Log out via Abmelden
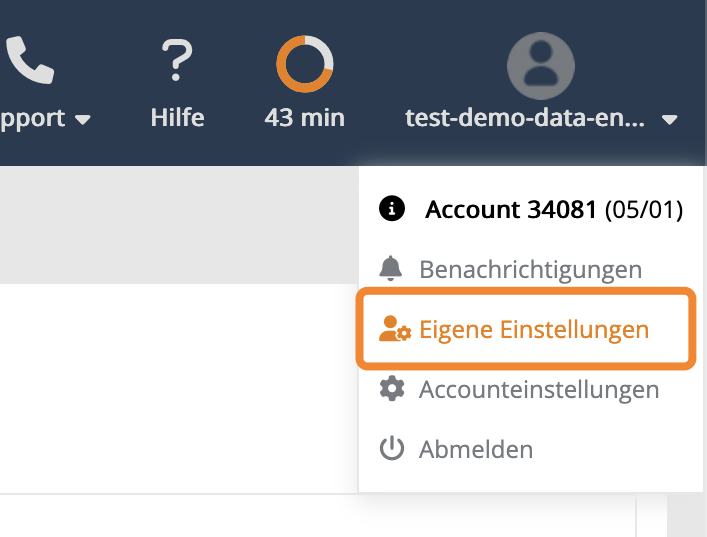Viewport: 707px width, 537px height. click(x=476, y=449)
